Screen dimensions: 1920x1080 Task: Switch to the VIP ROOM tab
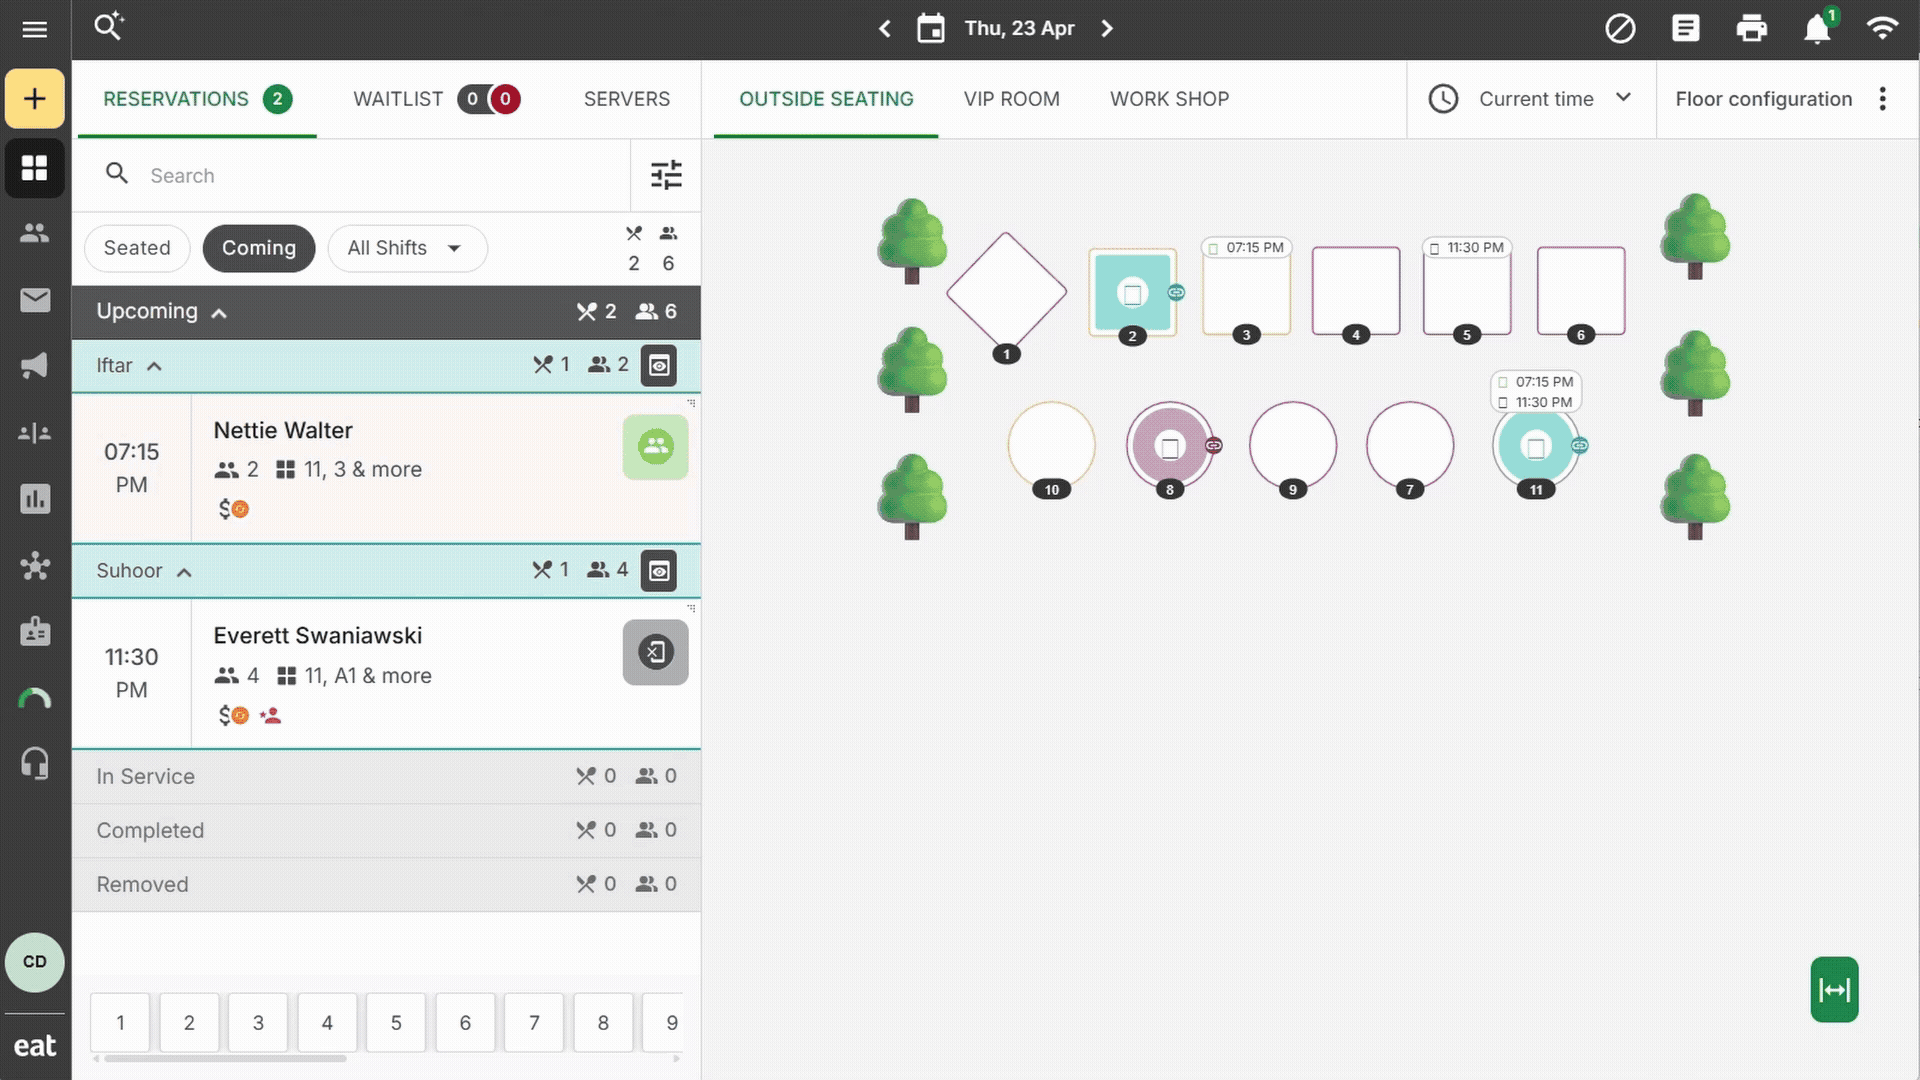tap(1011, 99)
